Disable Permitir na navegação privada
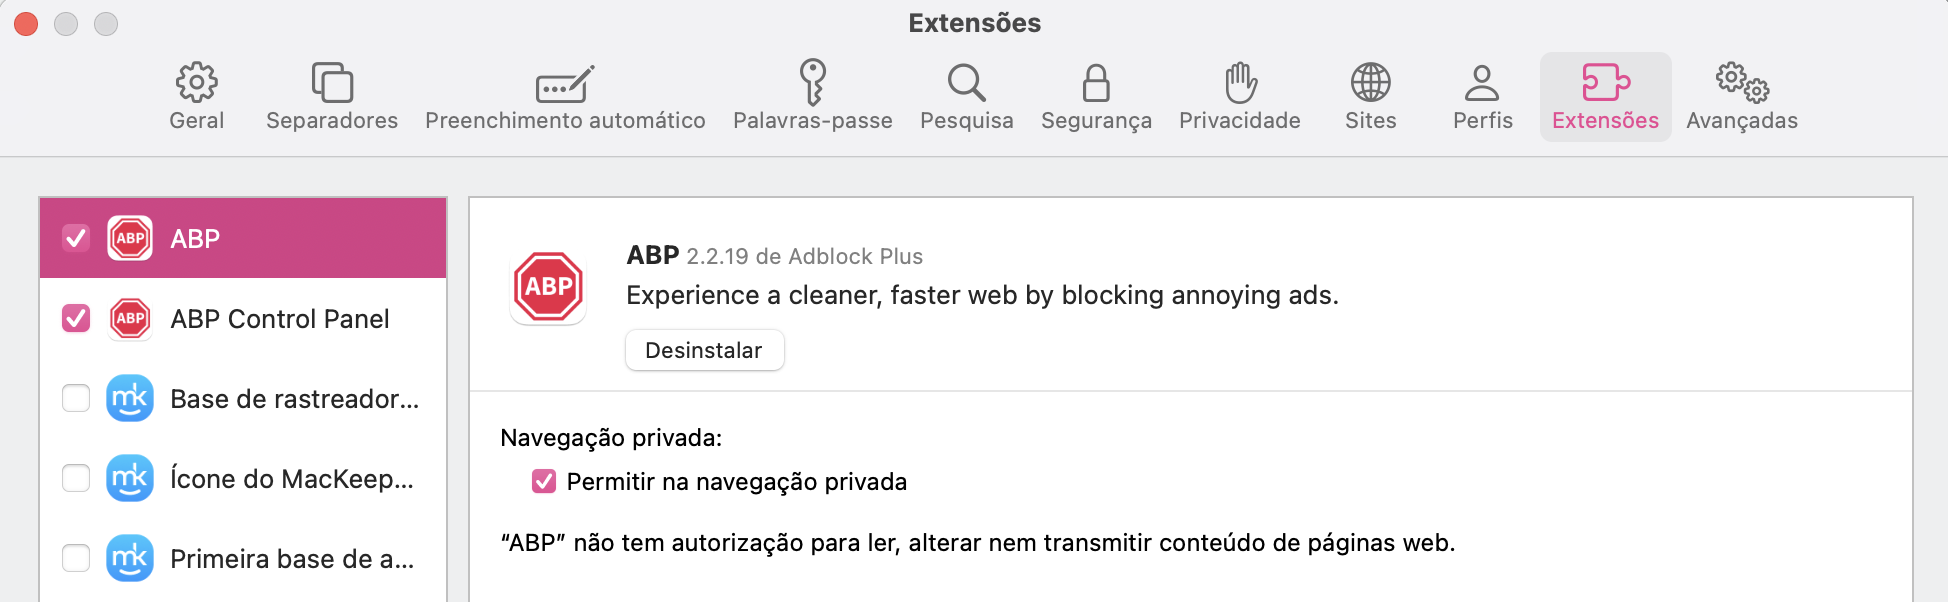1948x602 pixels. pos(542,481)
